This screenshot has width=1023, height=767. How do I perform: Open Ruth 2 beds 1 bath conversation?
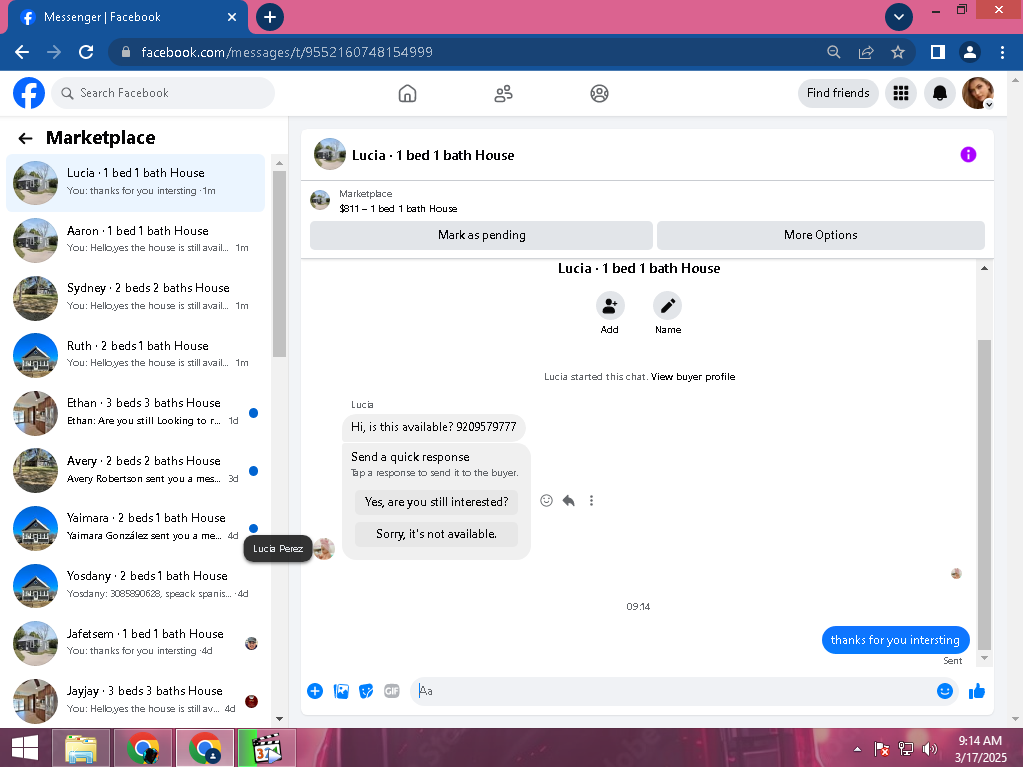[x=136, y=355]
